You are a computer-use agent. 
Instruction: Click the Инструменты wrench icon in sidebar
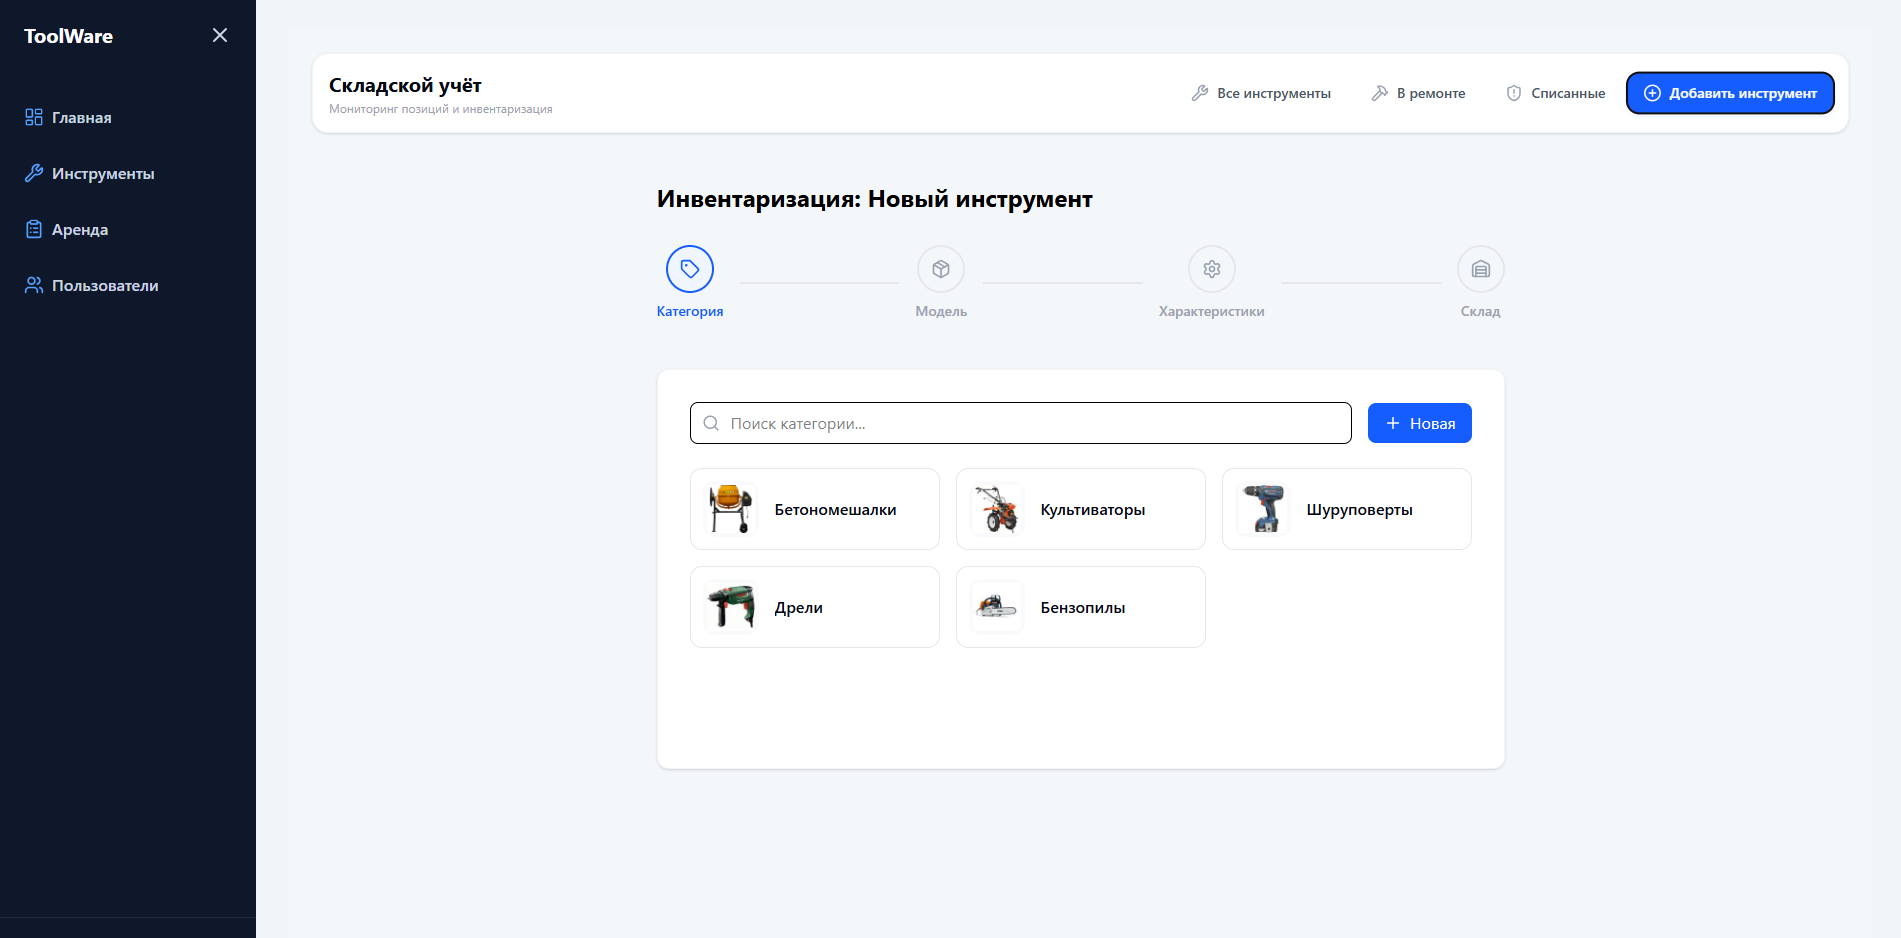click(34, 173)
